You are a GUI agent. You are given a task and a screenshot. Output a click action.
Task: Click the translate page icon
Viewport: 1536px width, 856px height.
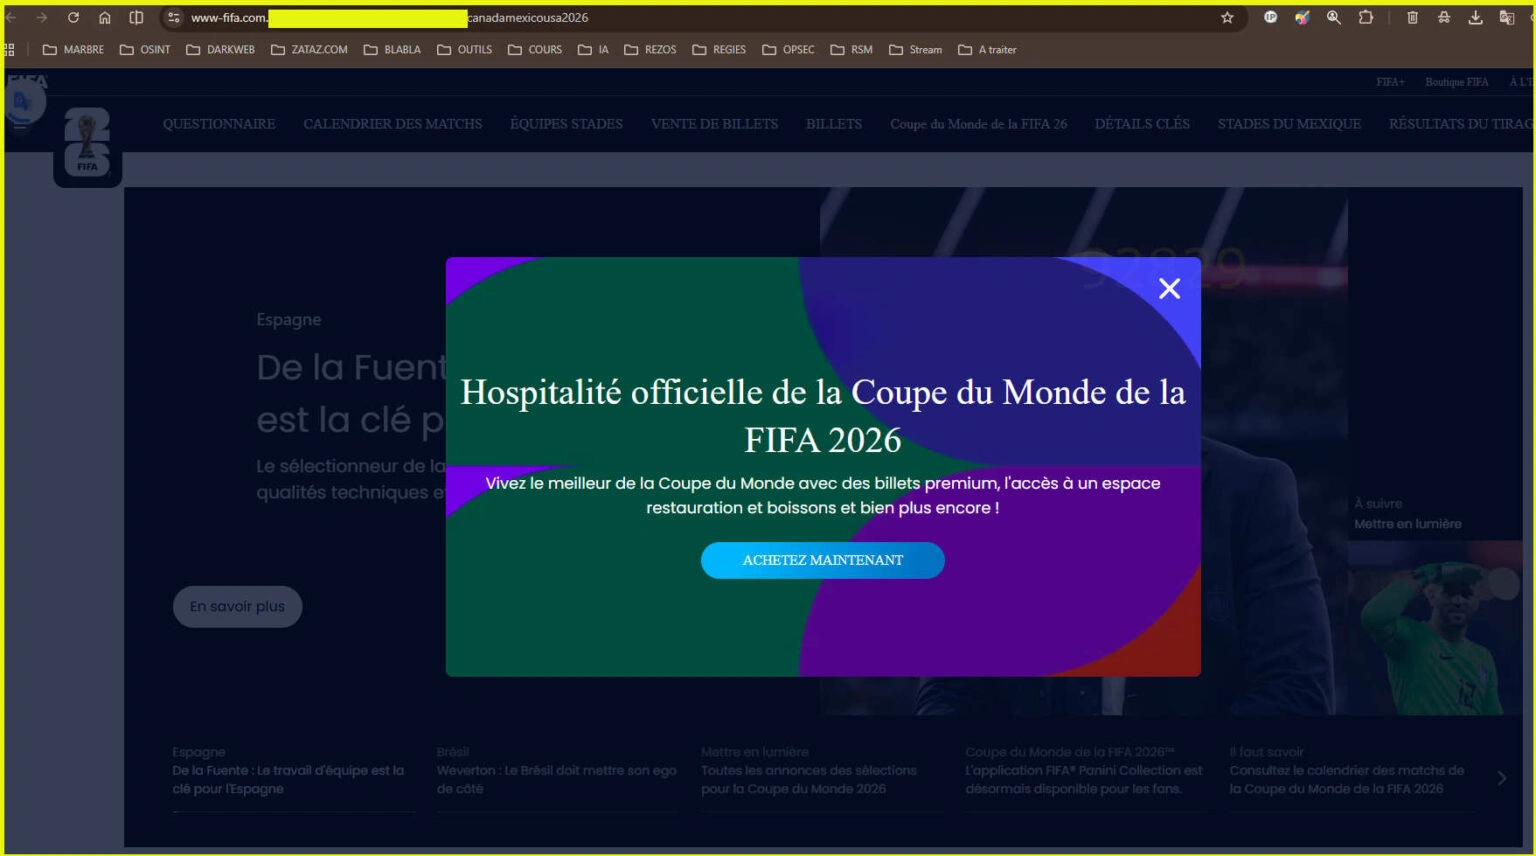pos(1507,18)
